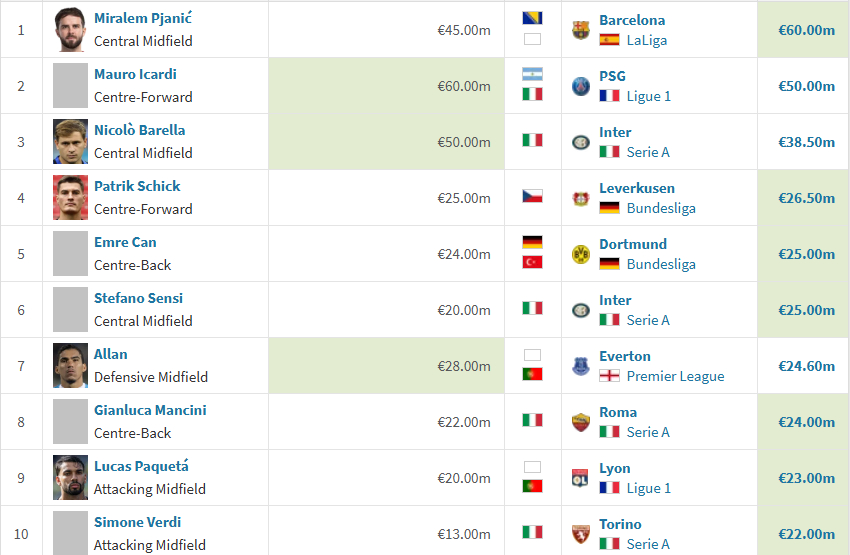Click the Dortmund BVB crest icon
Image resolution: width=850 pixels, height=555 pixels.
click(581, 254)
